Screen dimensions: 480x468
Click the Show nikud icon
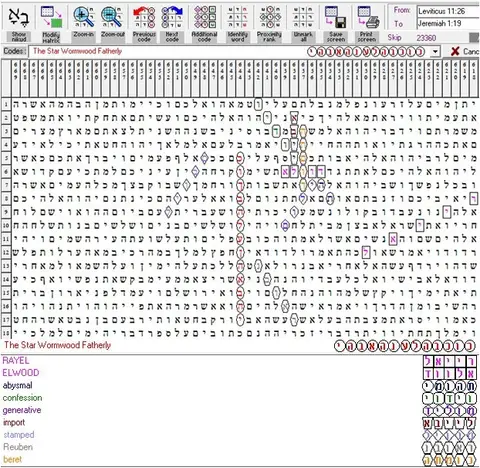tap(19, 17)
